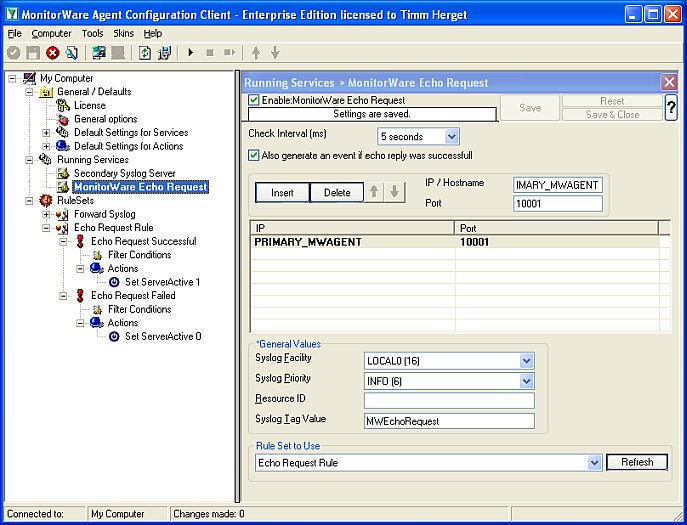This screenshot has height=525, width=687.
Task: Click the export settings diskette toolbar icon
Action: click(165, 53)
